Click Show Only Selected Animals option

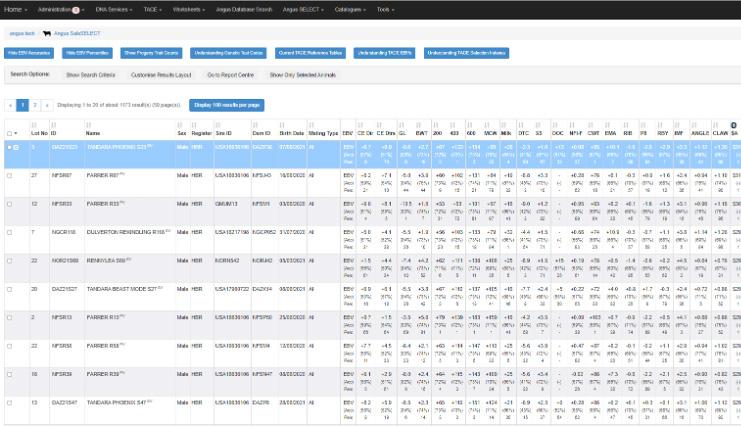tap(303, 75)
